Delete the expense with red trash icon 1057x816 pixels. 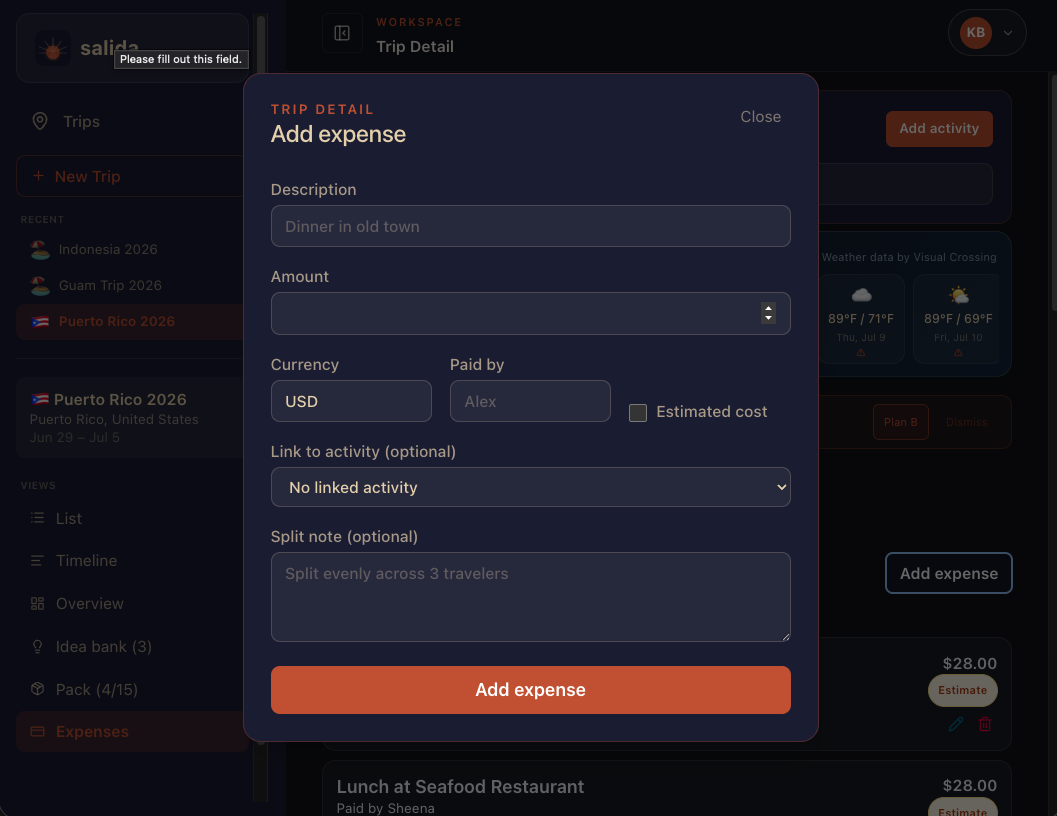tap(985, 724)
